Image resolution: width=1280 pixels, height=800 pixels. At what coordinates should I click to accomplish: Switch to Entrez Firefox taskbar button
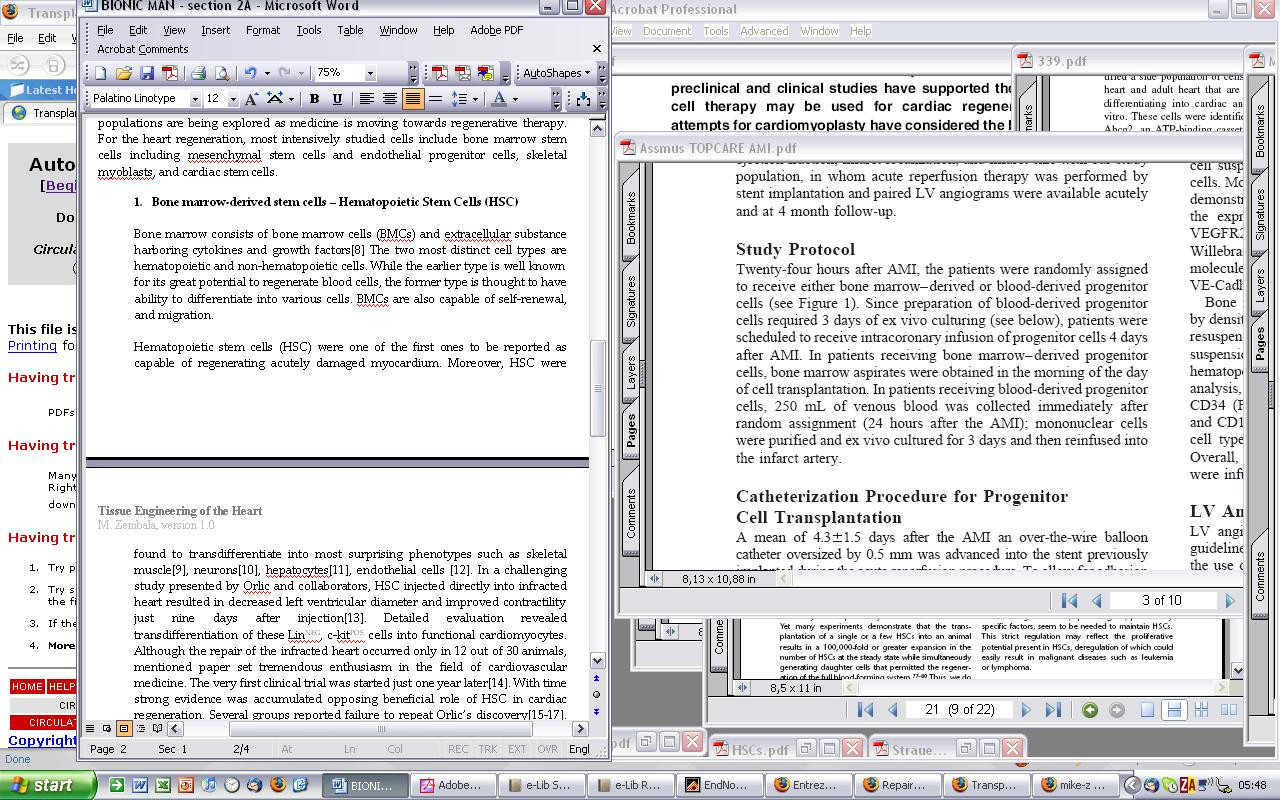coord(806,785)
